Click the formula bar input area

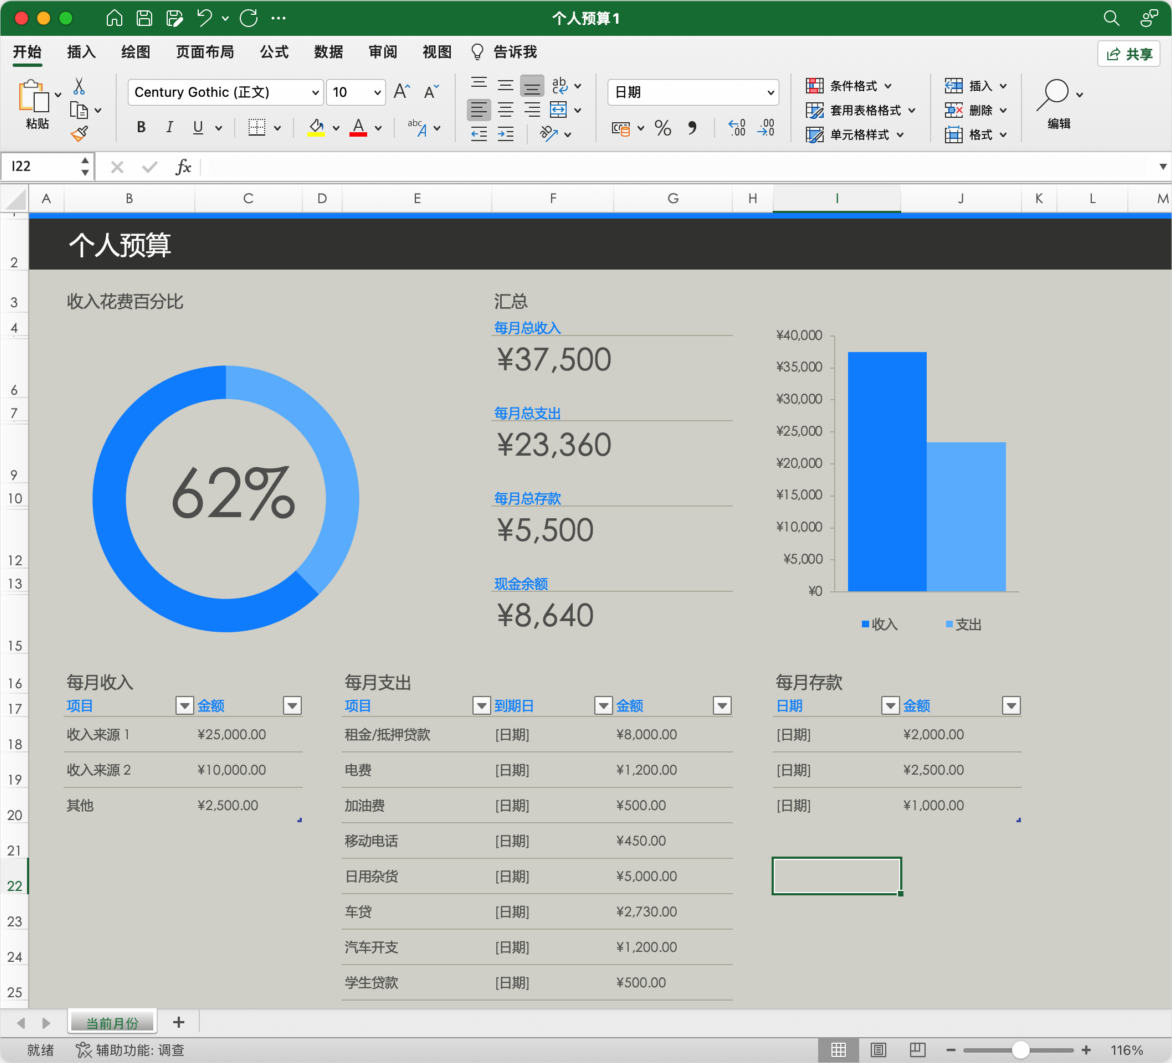[676, 167]
